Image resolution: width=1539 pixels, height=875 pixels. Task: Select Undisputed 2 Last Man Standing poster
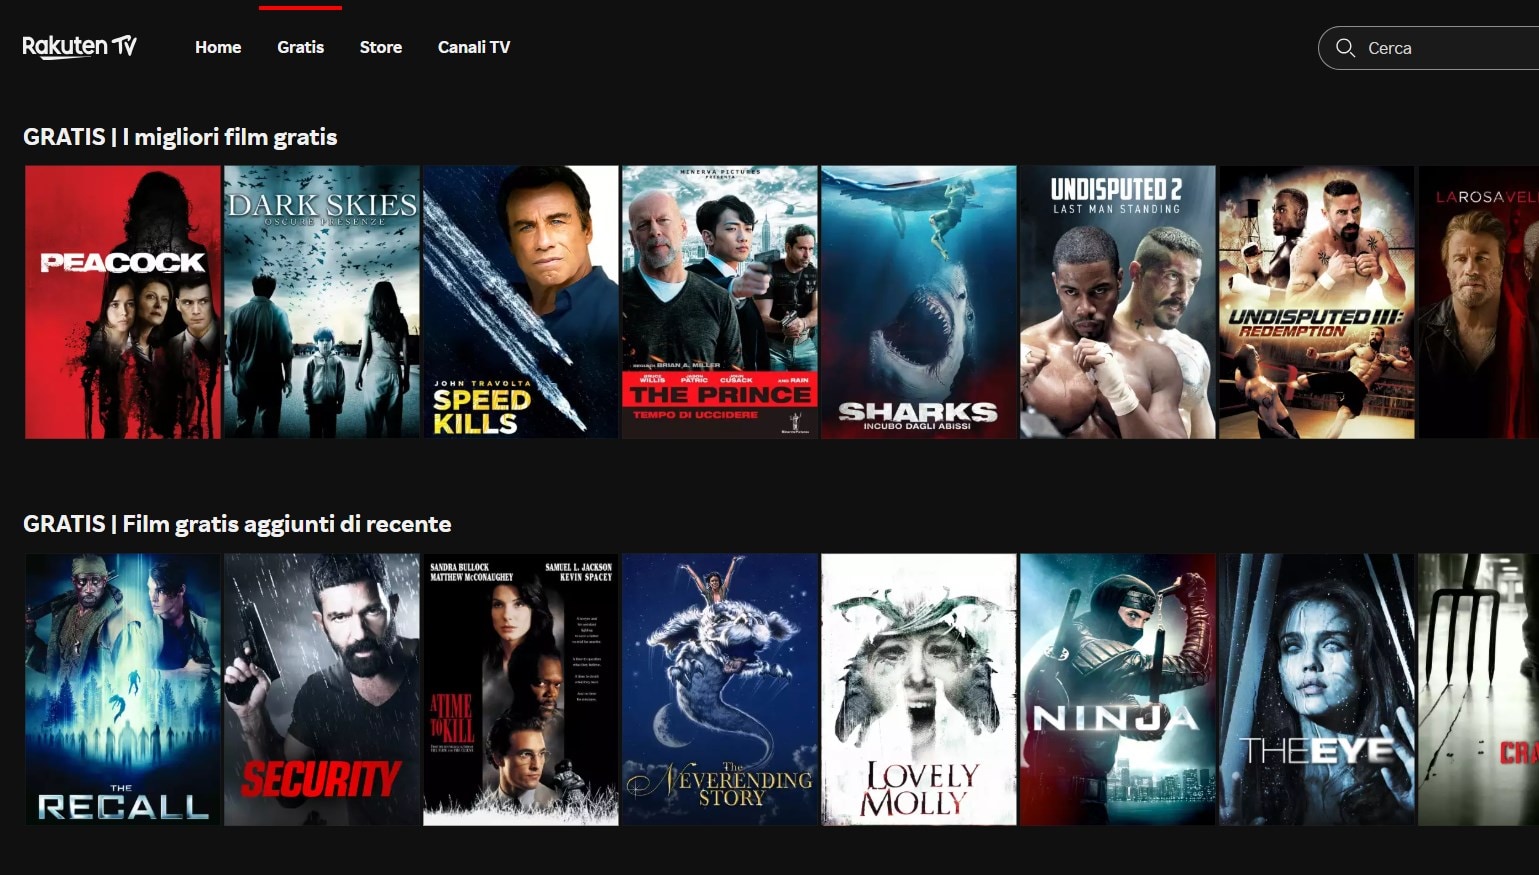pyautogui.click(x=1118, y=302)
